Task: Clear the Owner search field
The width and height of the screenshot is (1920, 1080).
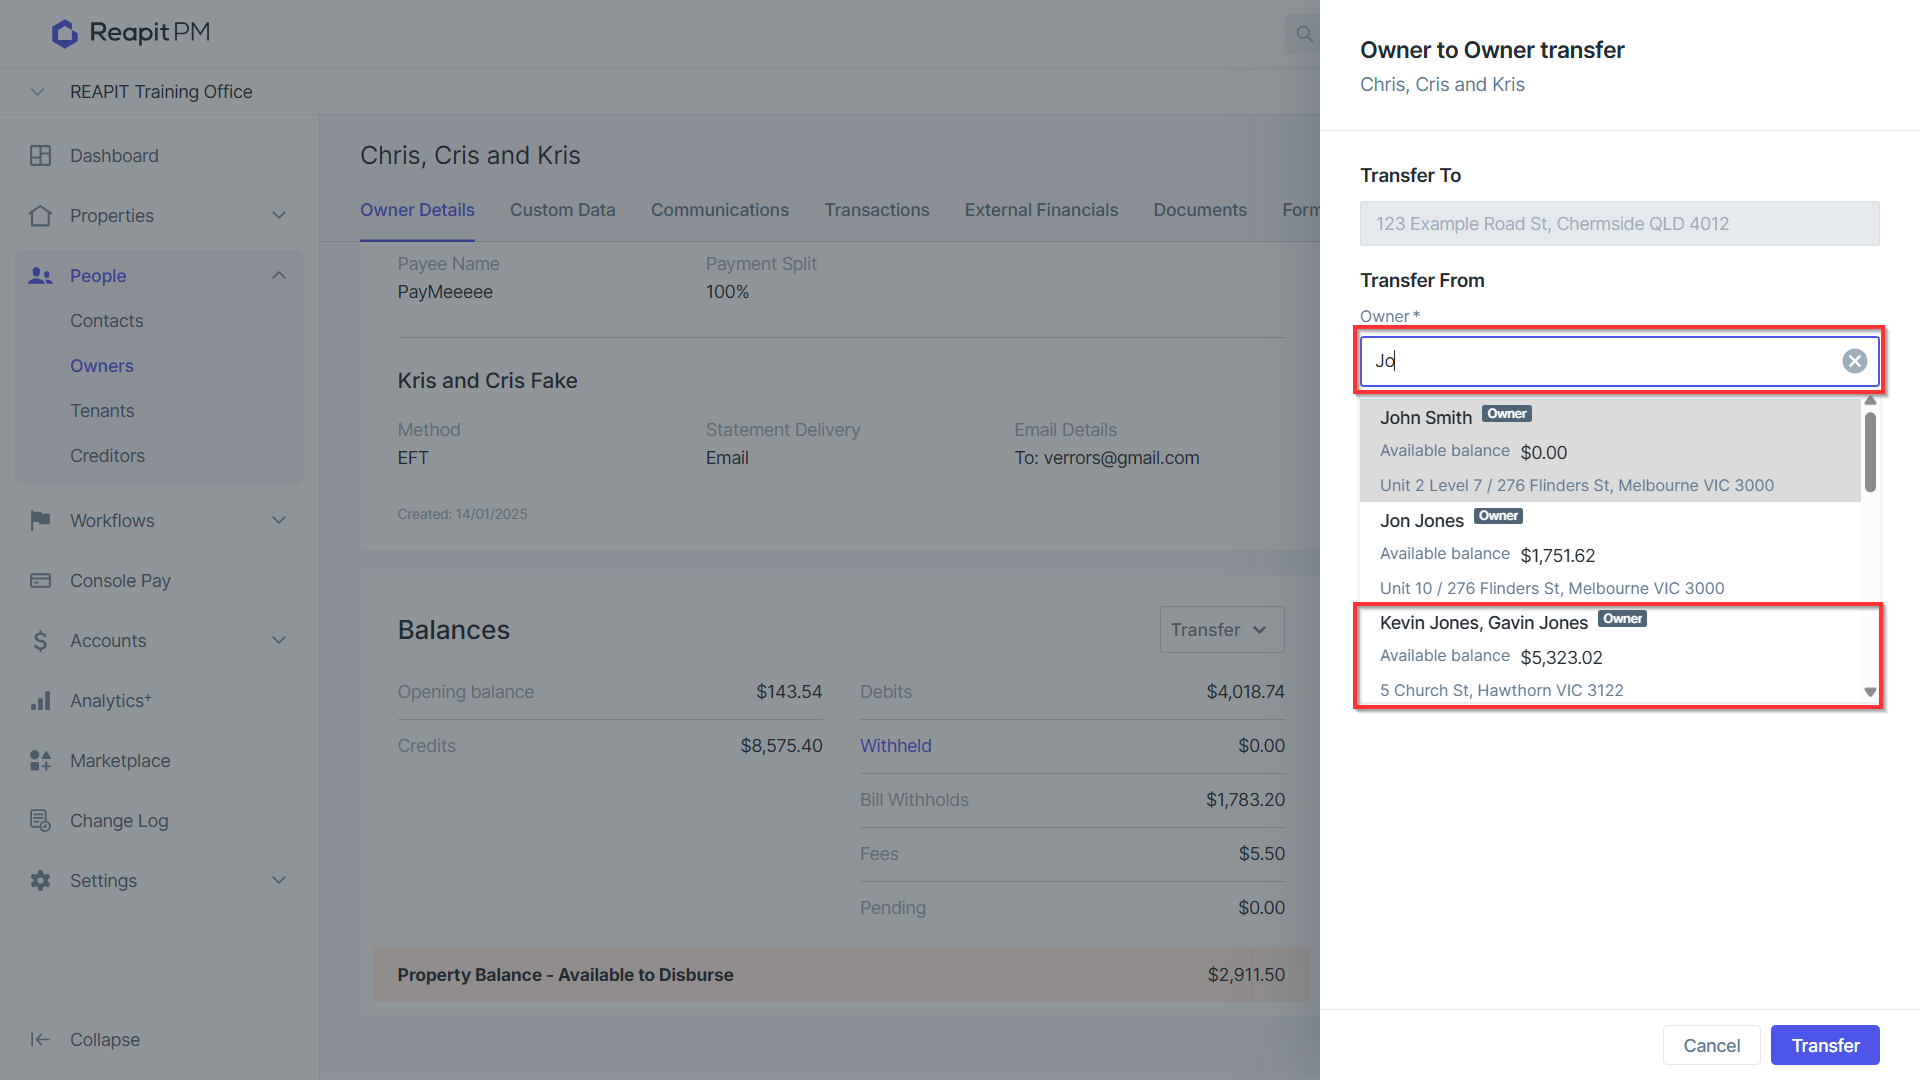Action: coord(1854,361)
